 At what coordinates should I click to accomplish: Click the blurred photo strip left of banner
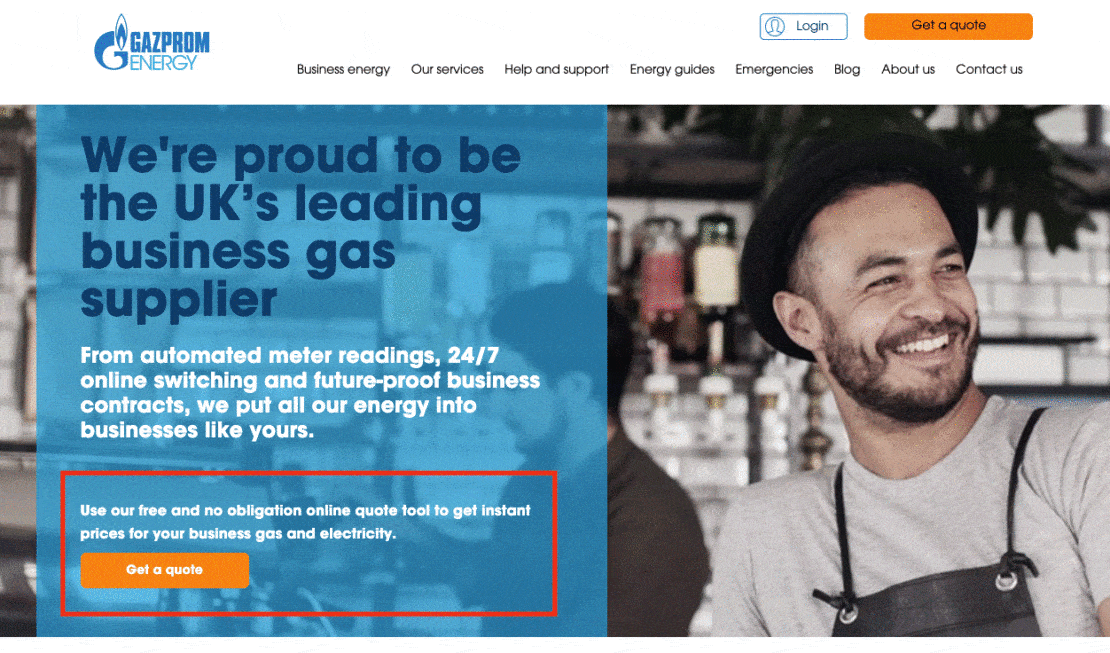(18, 370)
